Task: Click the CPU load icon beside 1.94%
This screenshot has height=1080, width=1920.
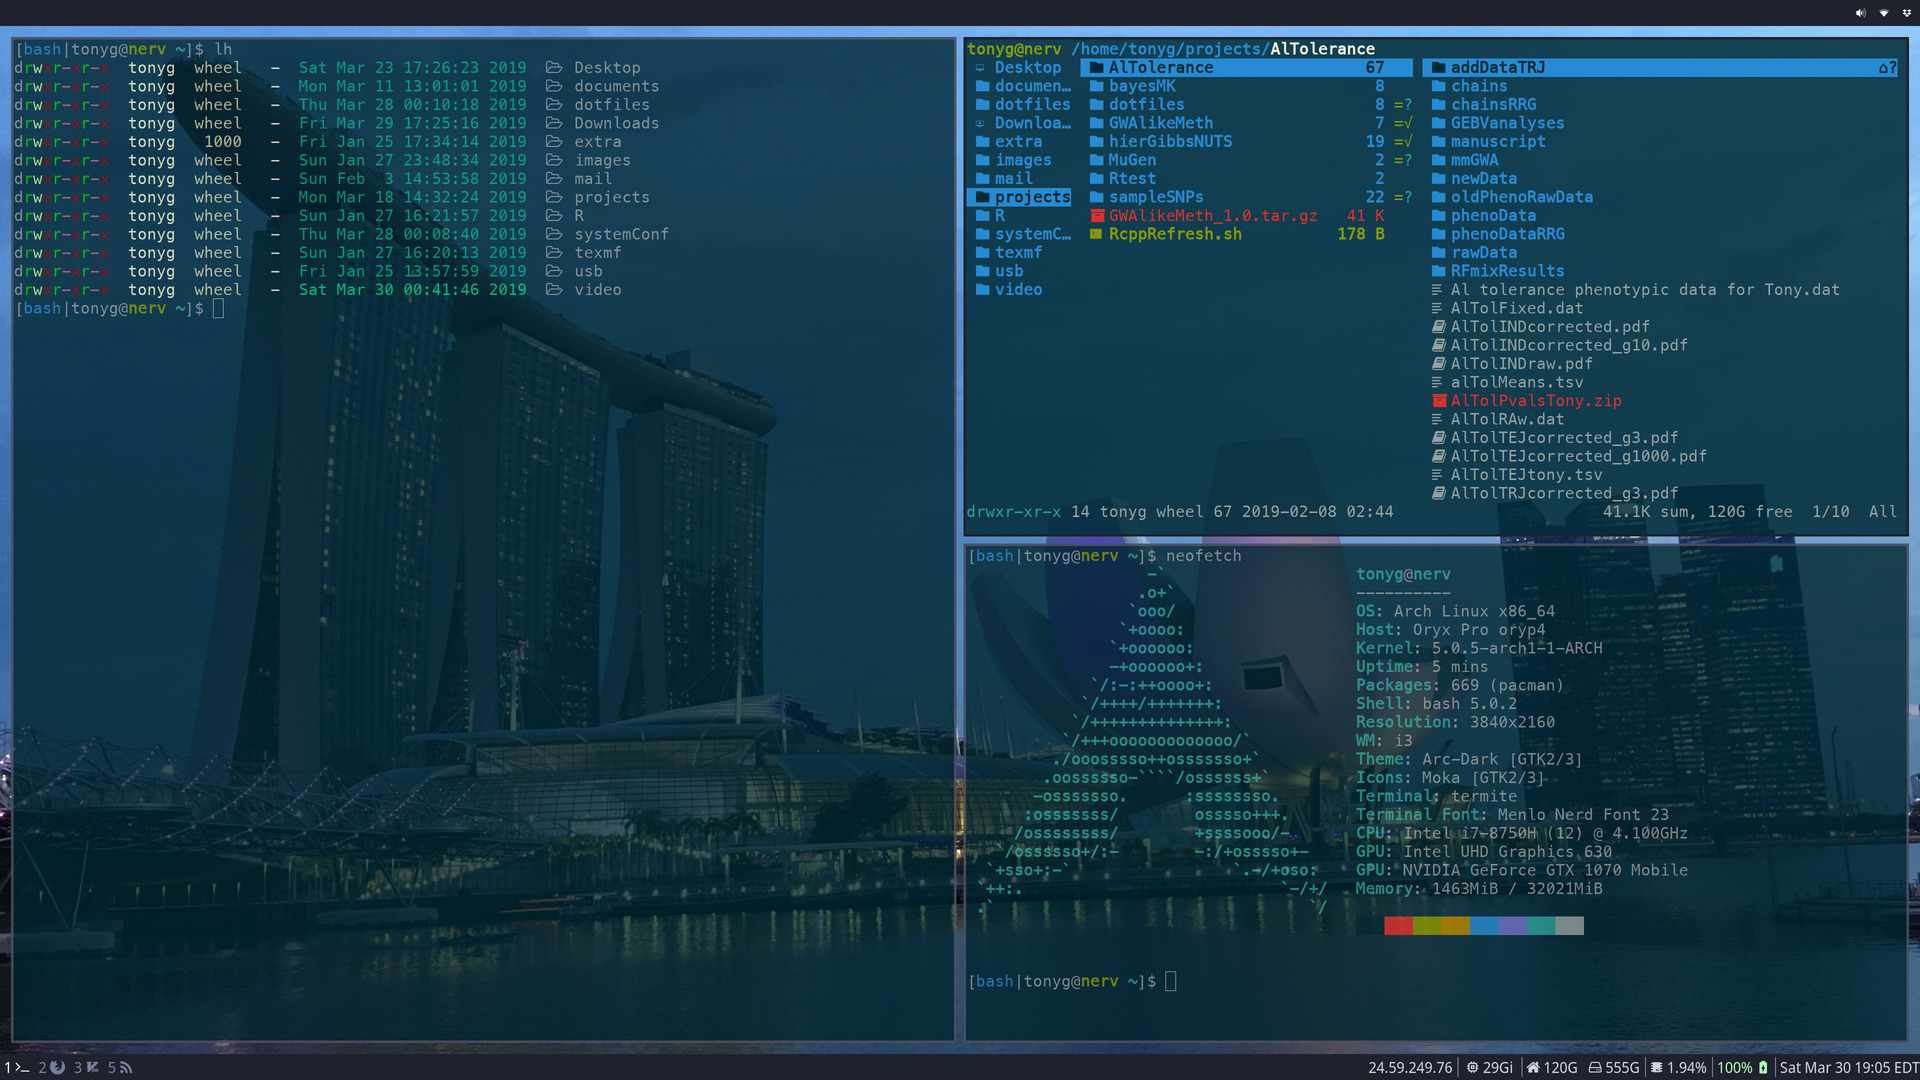Action: (x=1657, y=1067)
